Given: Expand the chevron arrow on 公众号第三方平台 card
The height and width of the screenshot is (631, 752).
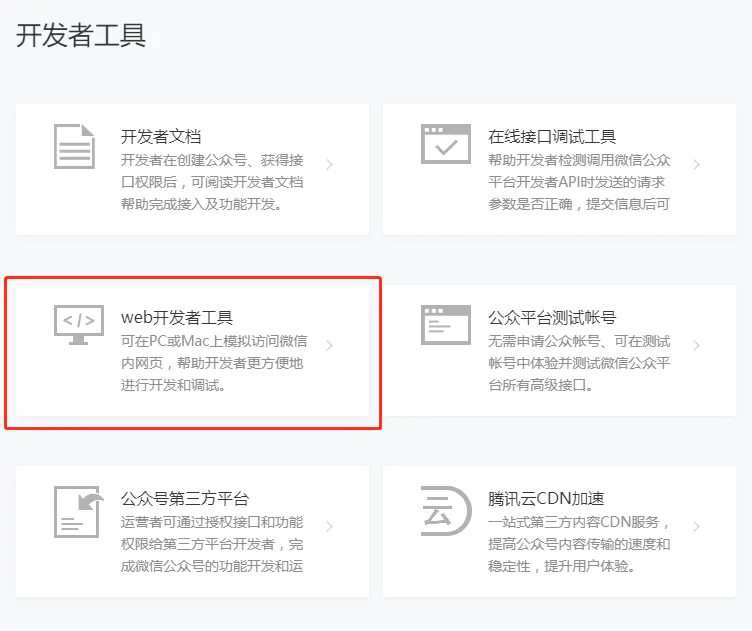Looking at the screenshot, I should 329,526.
